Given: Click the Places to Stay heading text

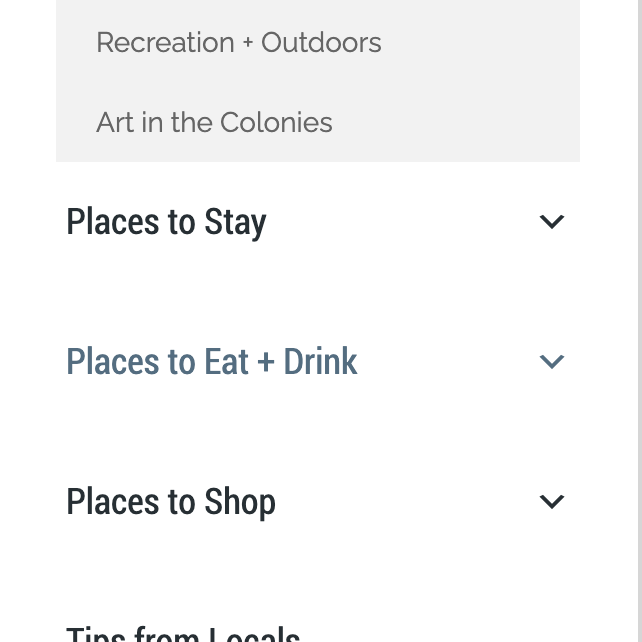Looking at the screenshot, I should 166,222.
